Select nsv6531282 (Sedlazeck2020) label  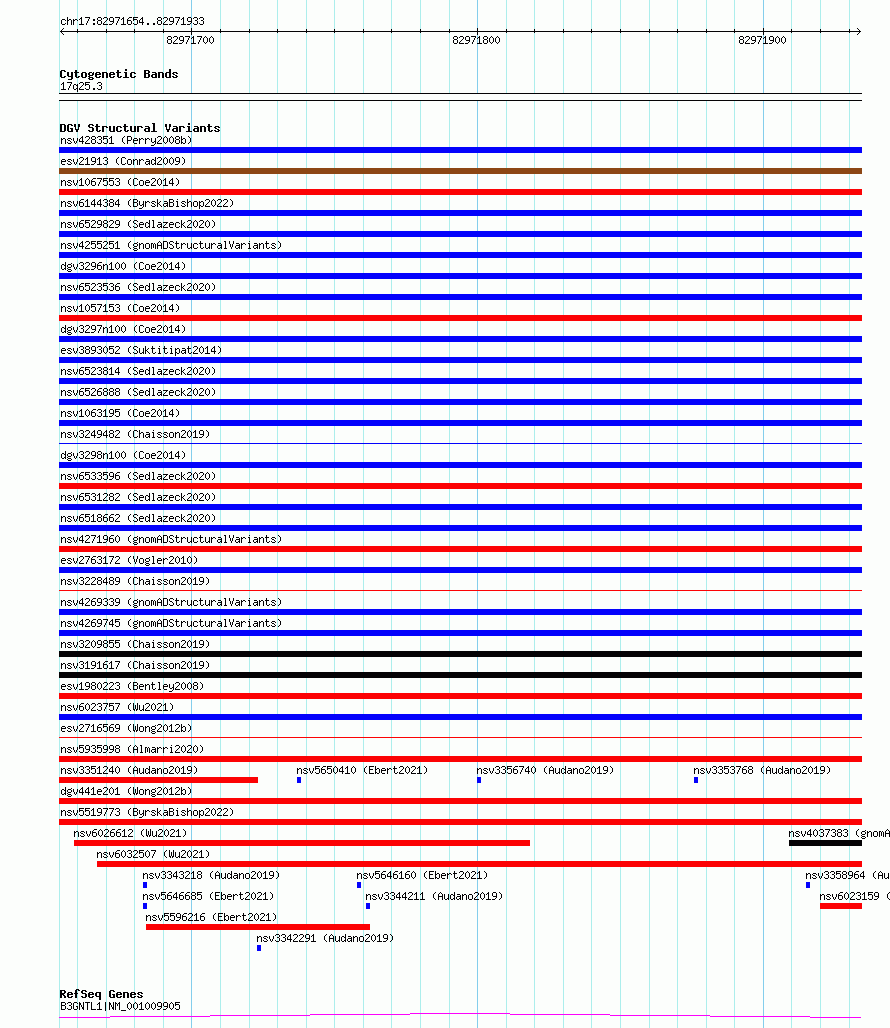coord(138,497)
